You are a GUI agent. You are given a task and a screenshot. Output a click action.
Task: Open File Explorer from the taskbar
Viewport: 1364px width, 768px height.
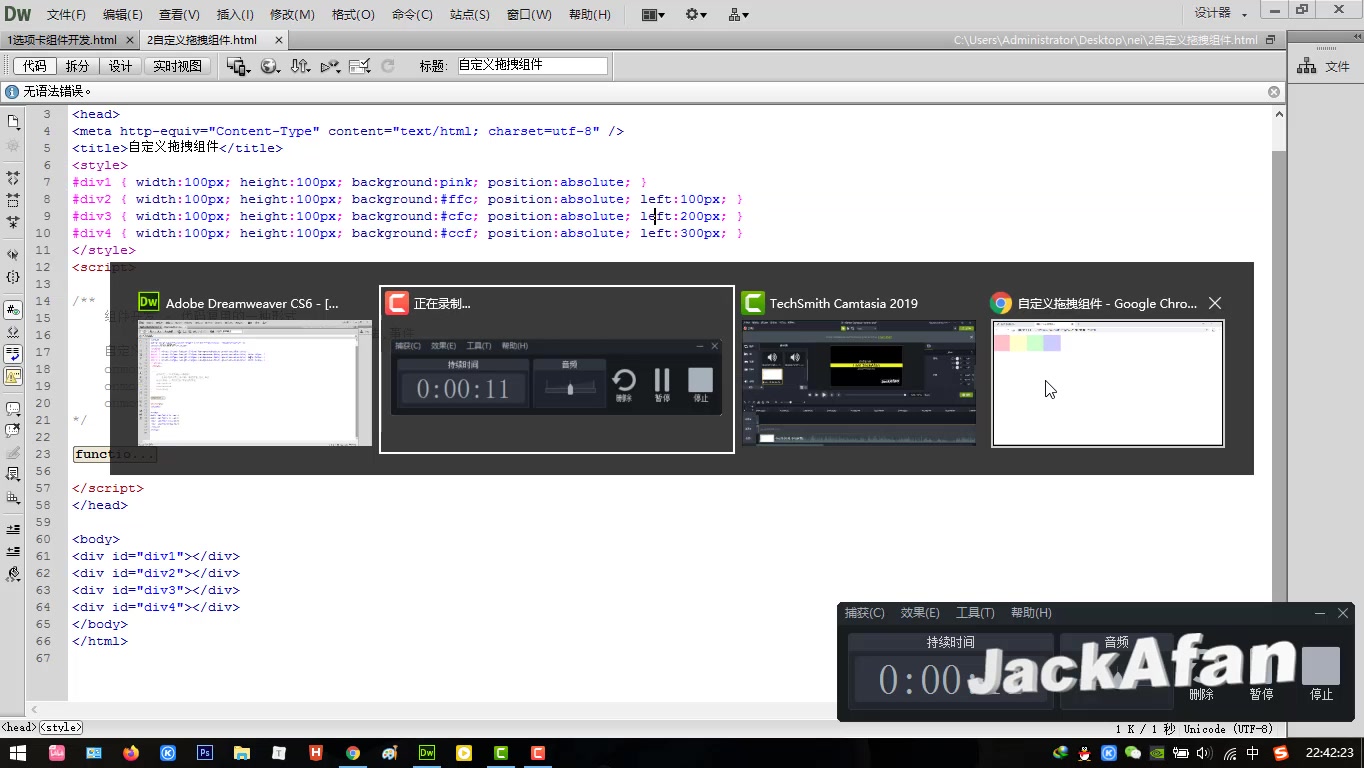point(242,753)
